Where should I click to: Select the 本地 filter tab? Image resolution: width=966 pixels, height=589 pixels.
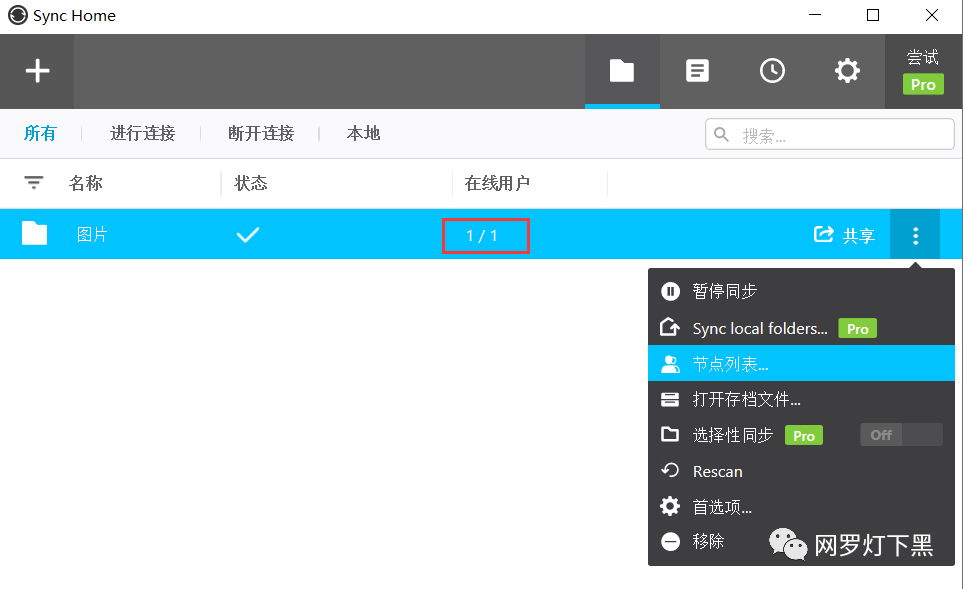[363, 133]
